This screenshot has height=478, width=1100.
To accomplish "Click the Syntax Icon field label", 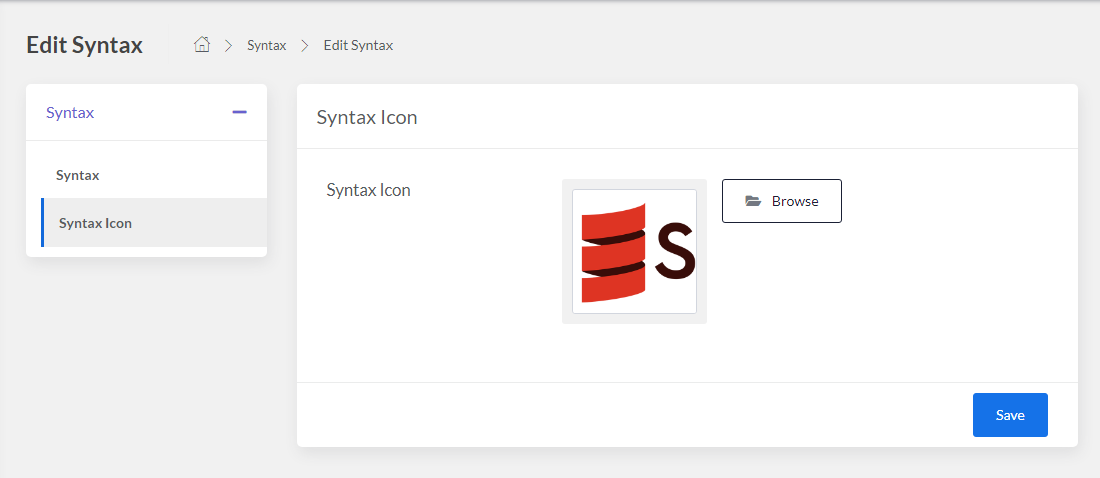I will (368, 190).
